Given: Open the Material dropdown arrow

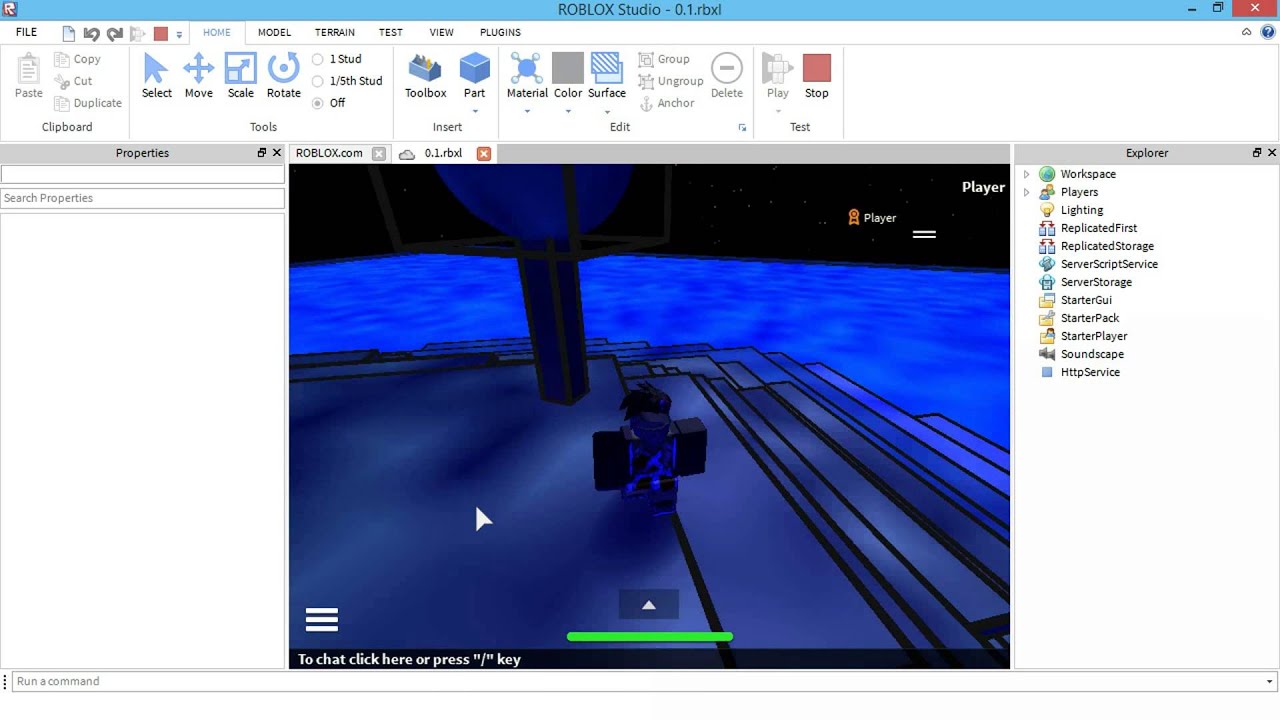Looking at the screenshot, I should [527, 111].
